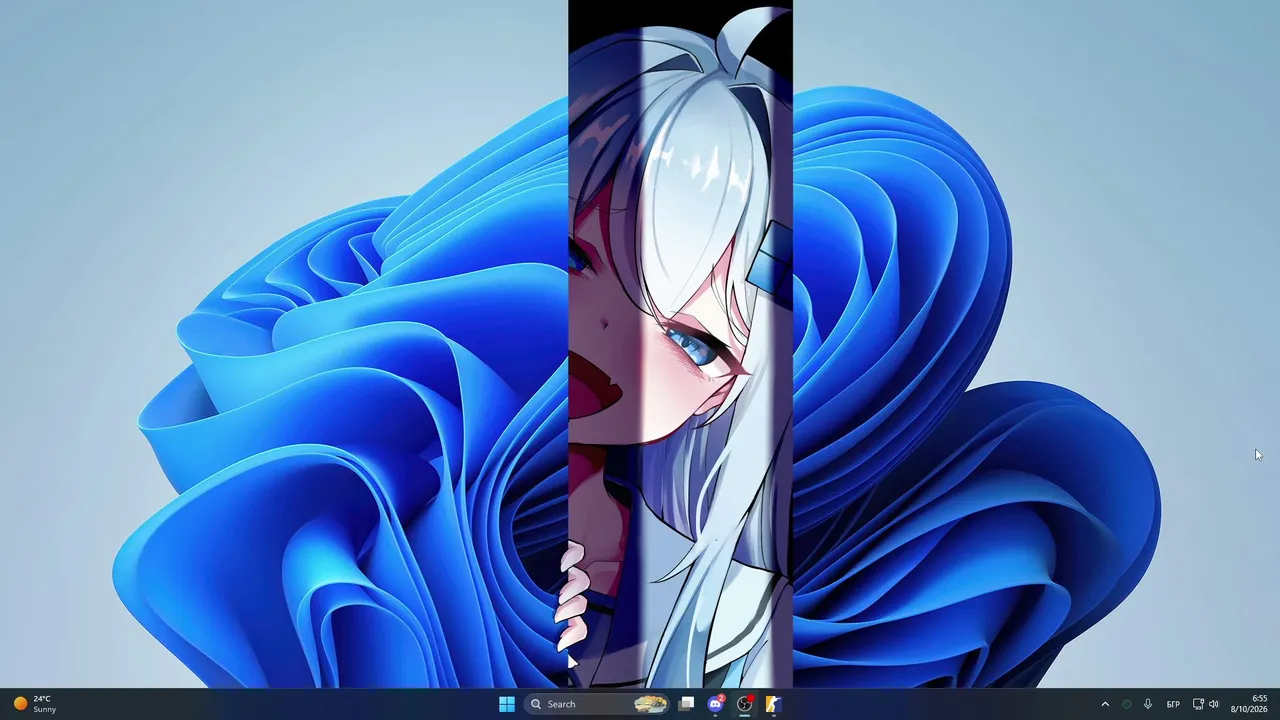Click the microphone tray icon
The image size is (1280, 720).
(1148, 704)
